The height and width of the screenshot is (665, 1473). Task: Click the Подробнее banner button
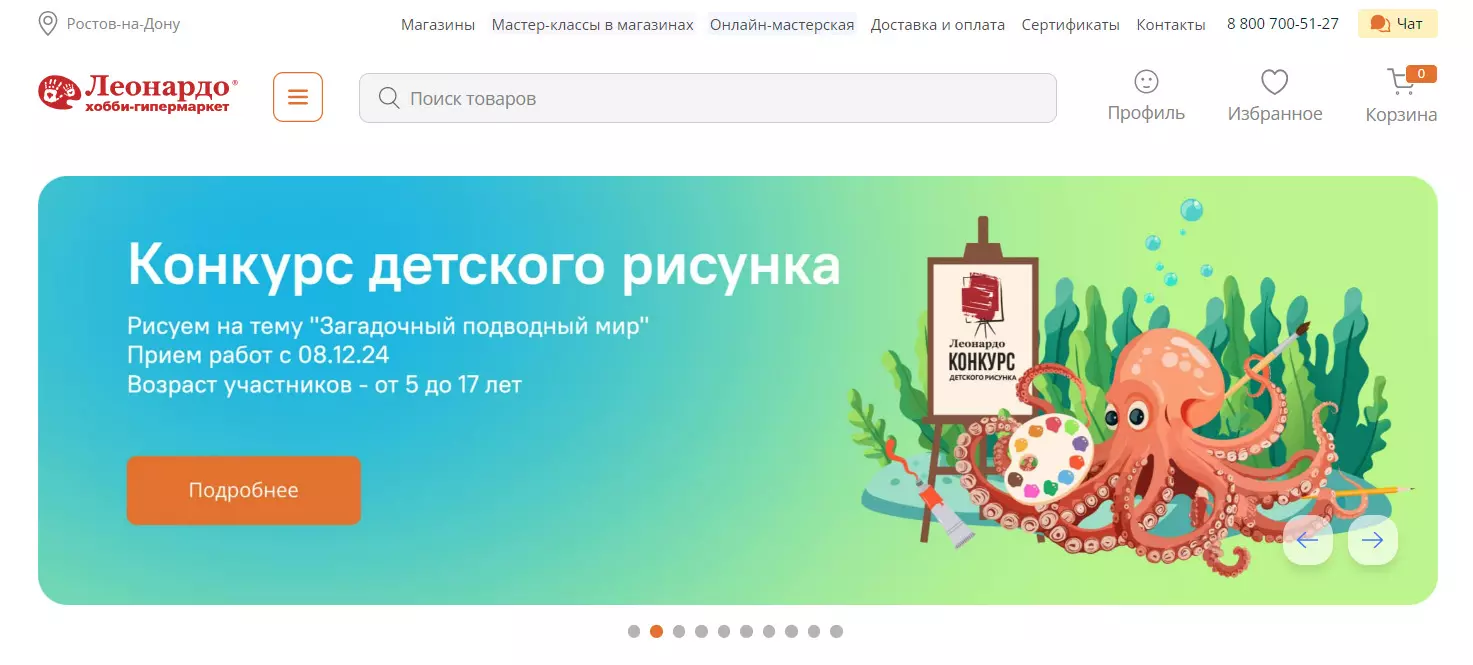[x=243, y=490]
